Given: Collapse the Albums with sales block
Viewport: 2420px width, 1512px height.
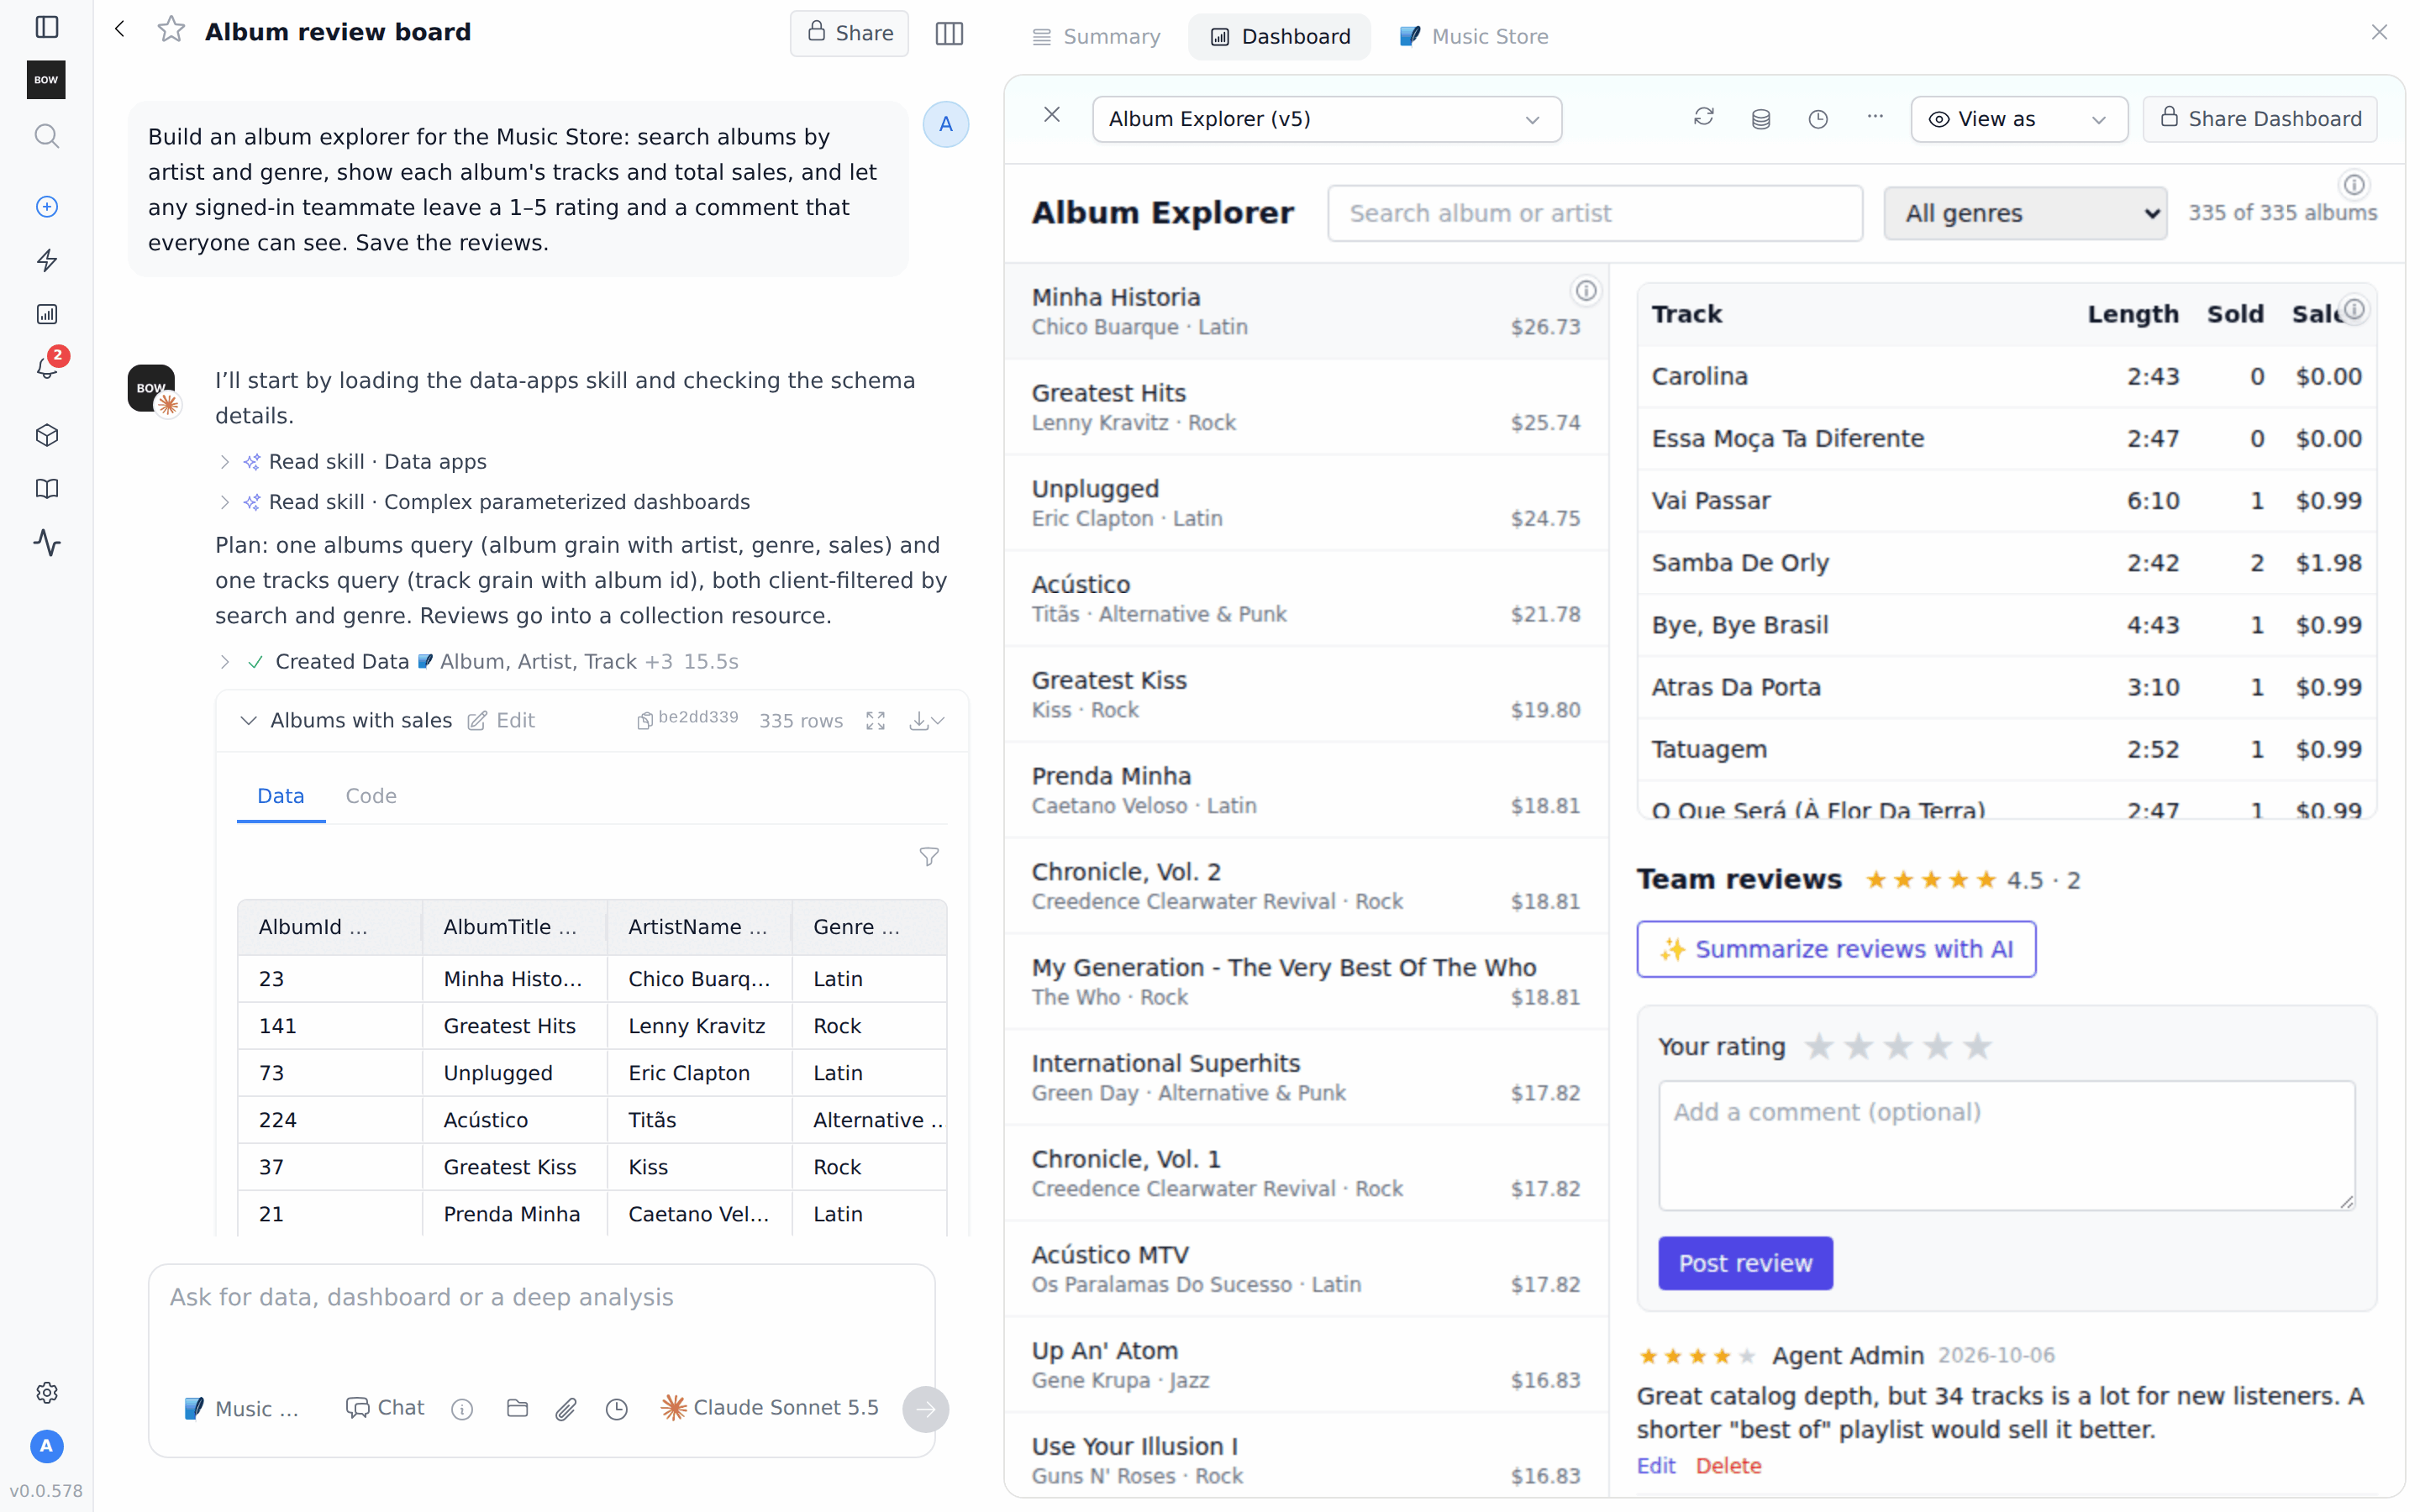Looking at the screenshot, I should coord(249,721).
